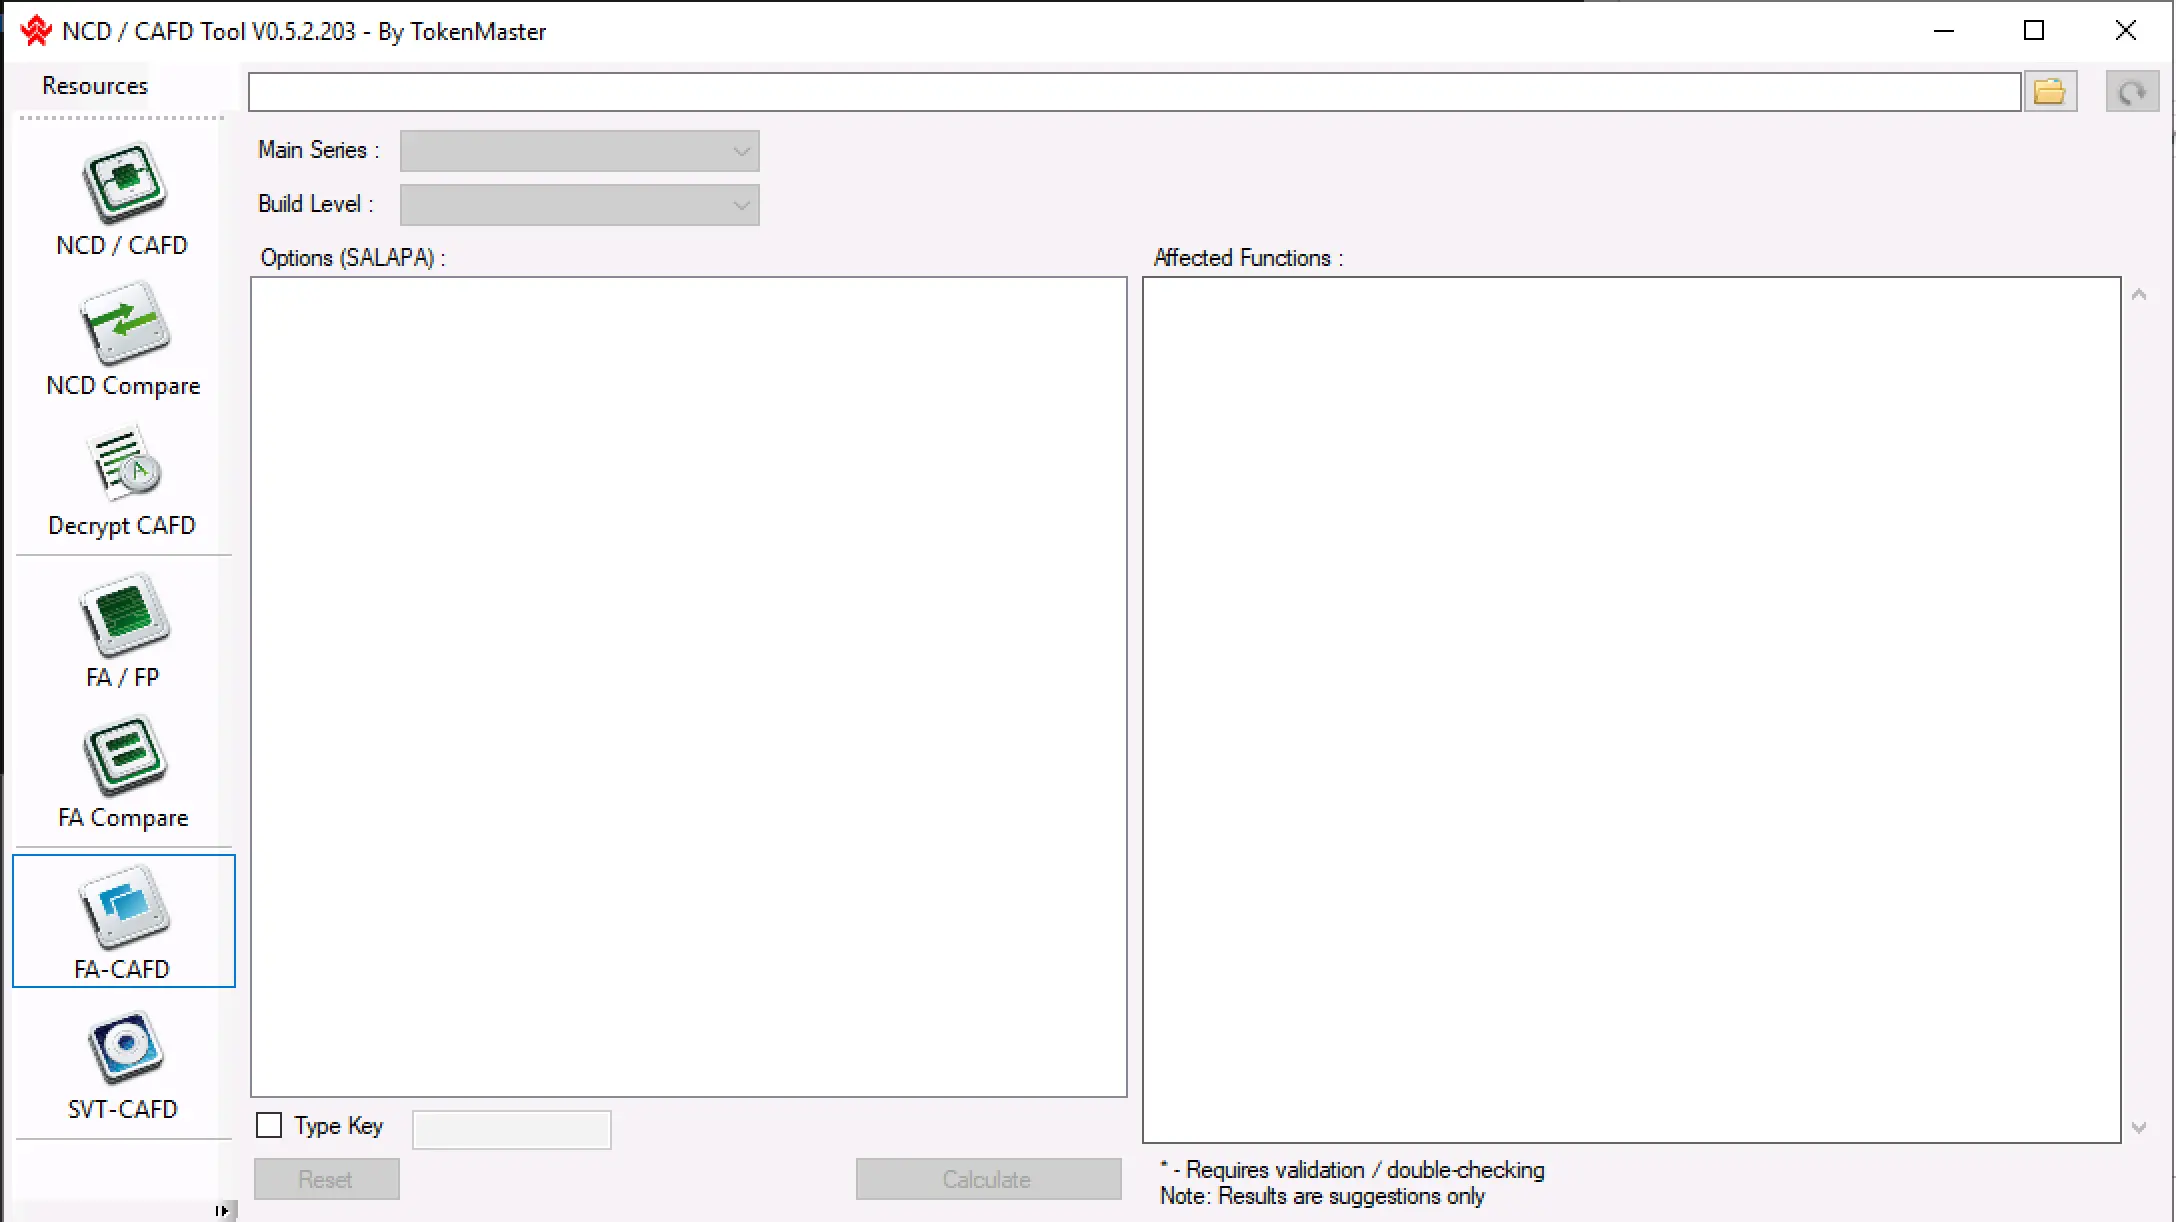The image size is (2176, 1222).
Task: Click the Resources sidebar header
Action: pos(95,86)
